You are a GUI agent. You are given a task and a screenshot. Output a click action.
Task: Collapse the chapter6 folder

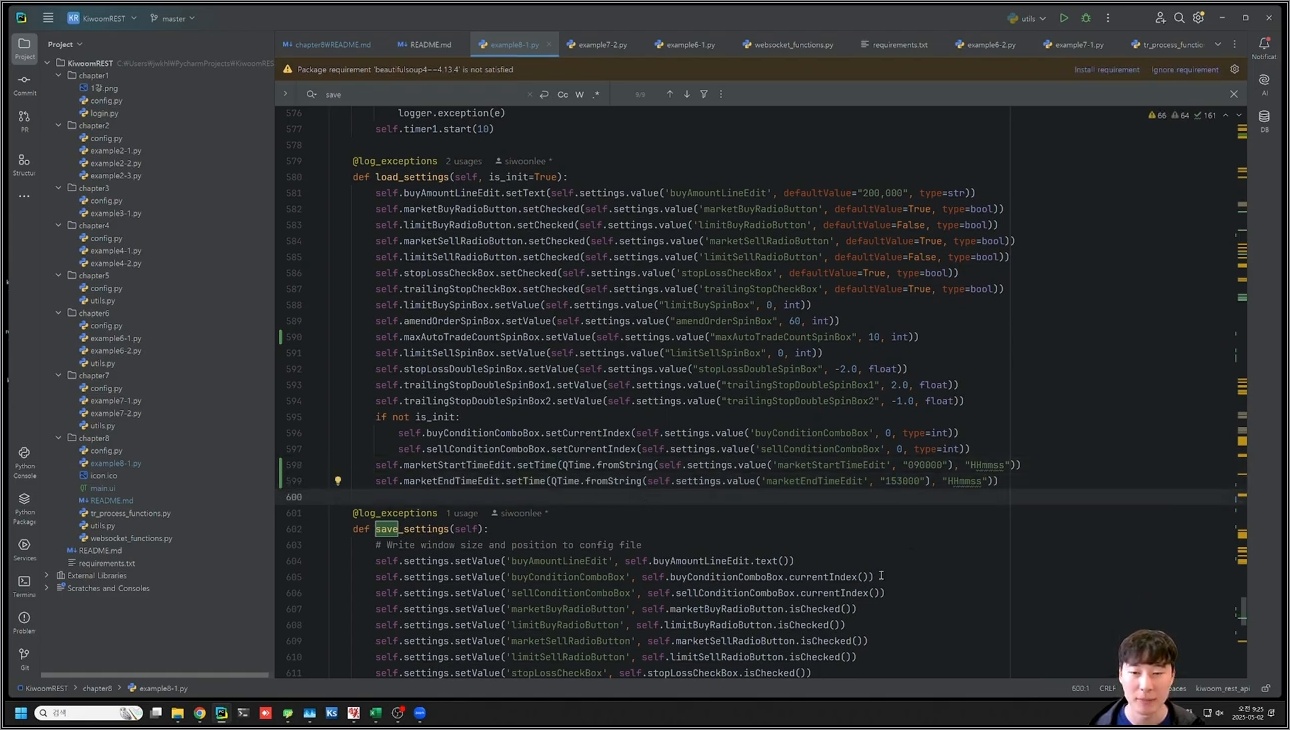point(59,313)
